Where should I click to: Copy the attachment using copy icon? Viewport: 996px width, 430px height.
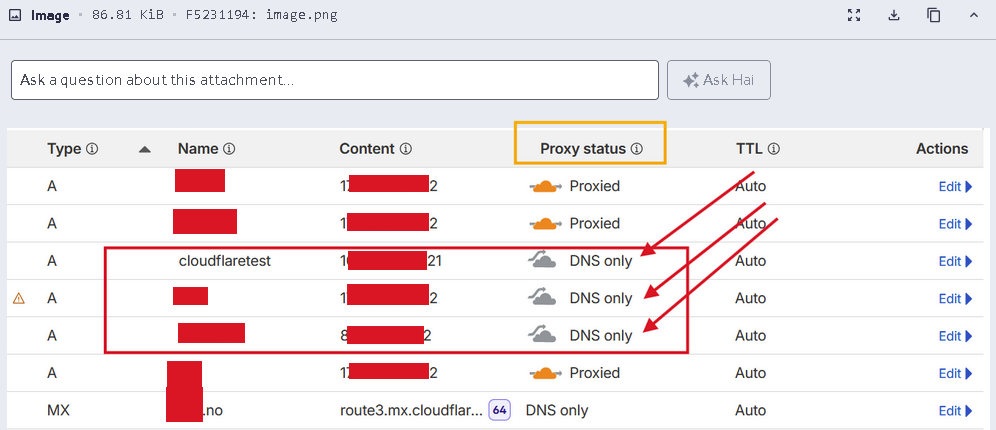pos(933,15)
